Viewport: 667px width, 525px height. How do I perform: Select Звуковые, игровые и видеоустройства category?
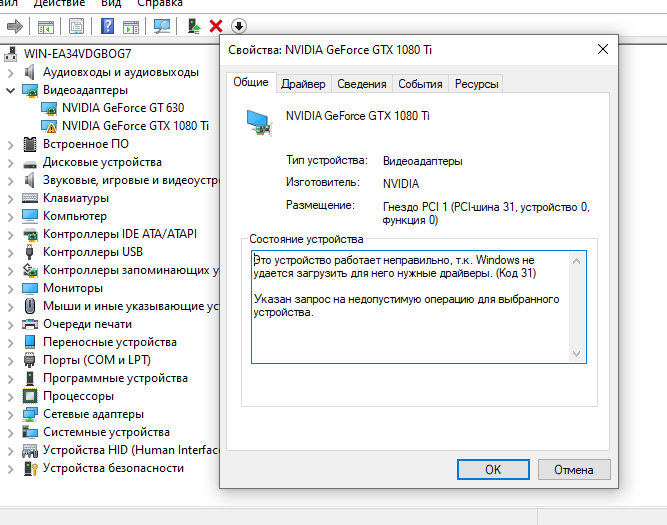[131, 180]
